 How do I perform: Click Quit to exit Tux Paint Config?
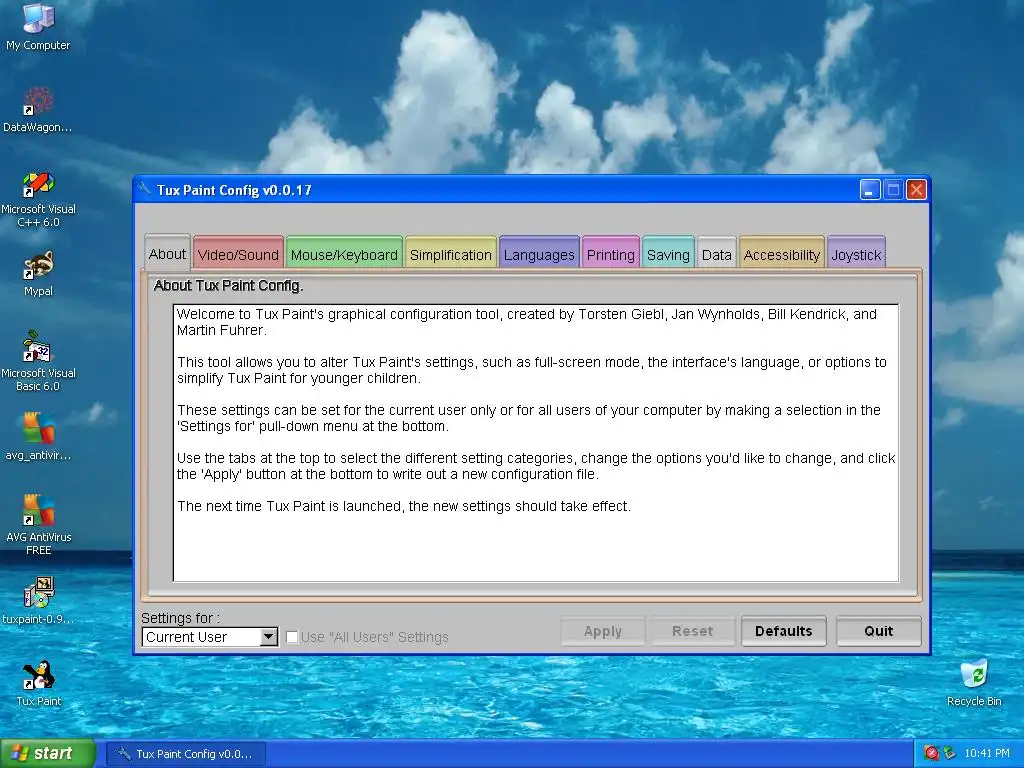point(878,631)
